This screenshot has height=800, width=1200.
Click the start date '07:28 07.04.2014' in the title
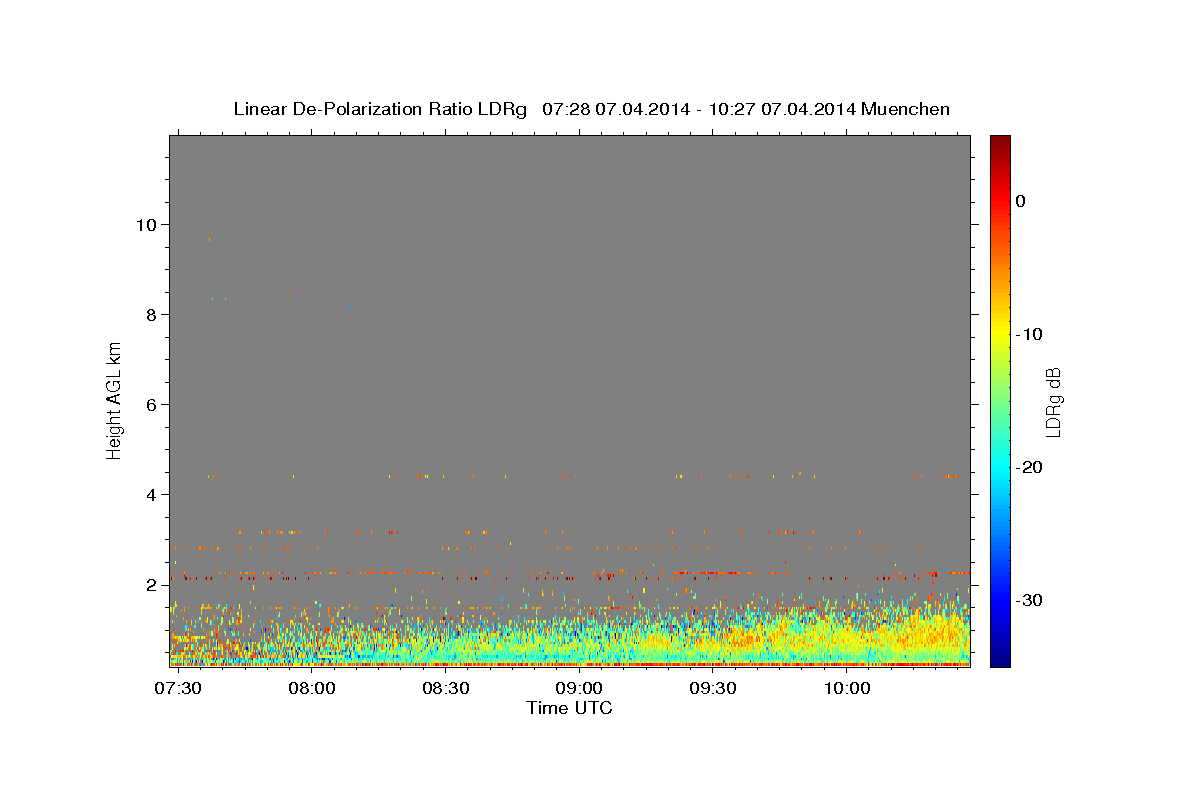616,109
